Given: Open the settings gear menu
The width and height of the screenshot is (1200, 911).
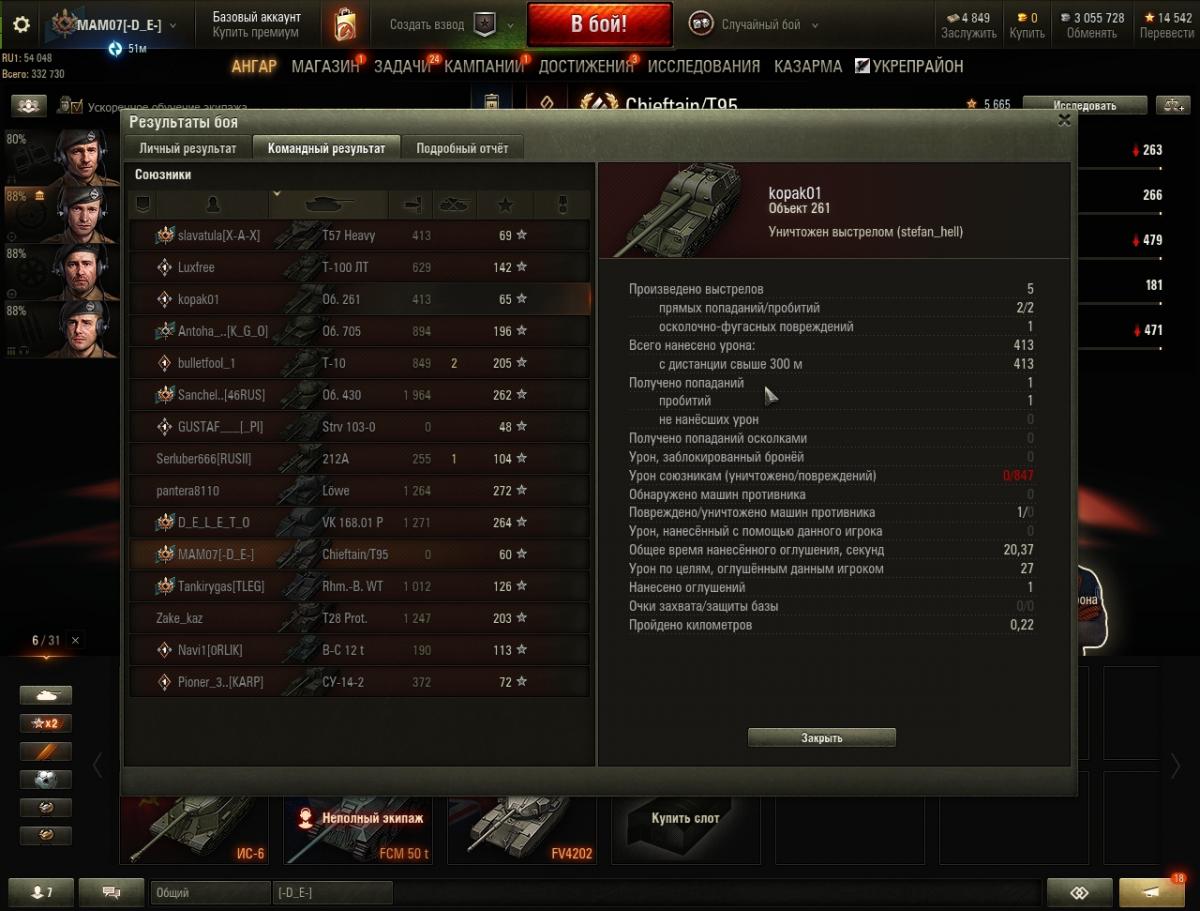Looking at the screenshot, I should 21,25.
